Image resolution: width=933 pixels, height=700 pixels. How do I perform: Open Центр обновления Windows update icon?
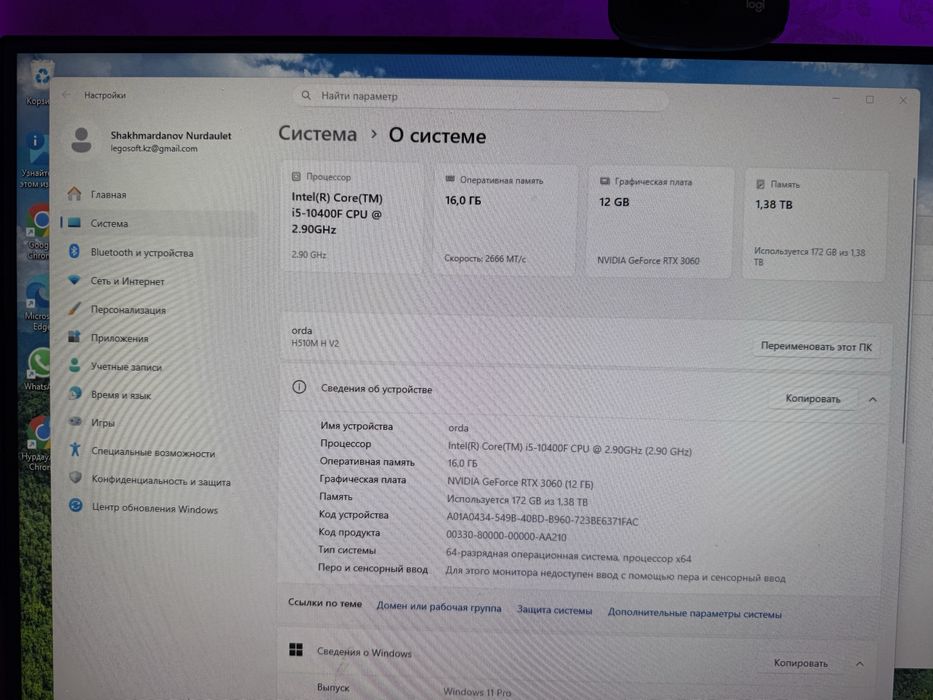pyautogui.click(x=76, y=505)
